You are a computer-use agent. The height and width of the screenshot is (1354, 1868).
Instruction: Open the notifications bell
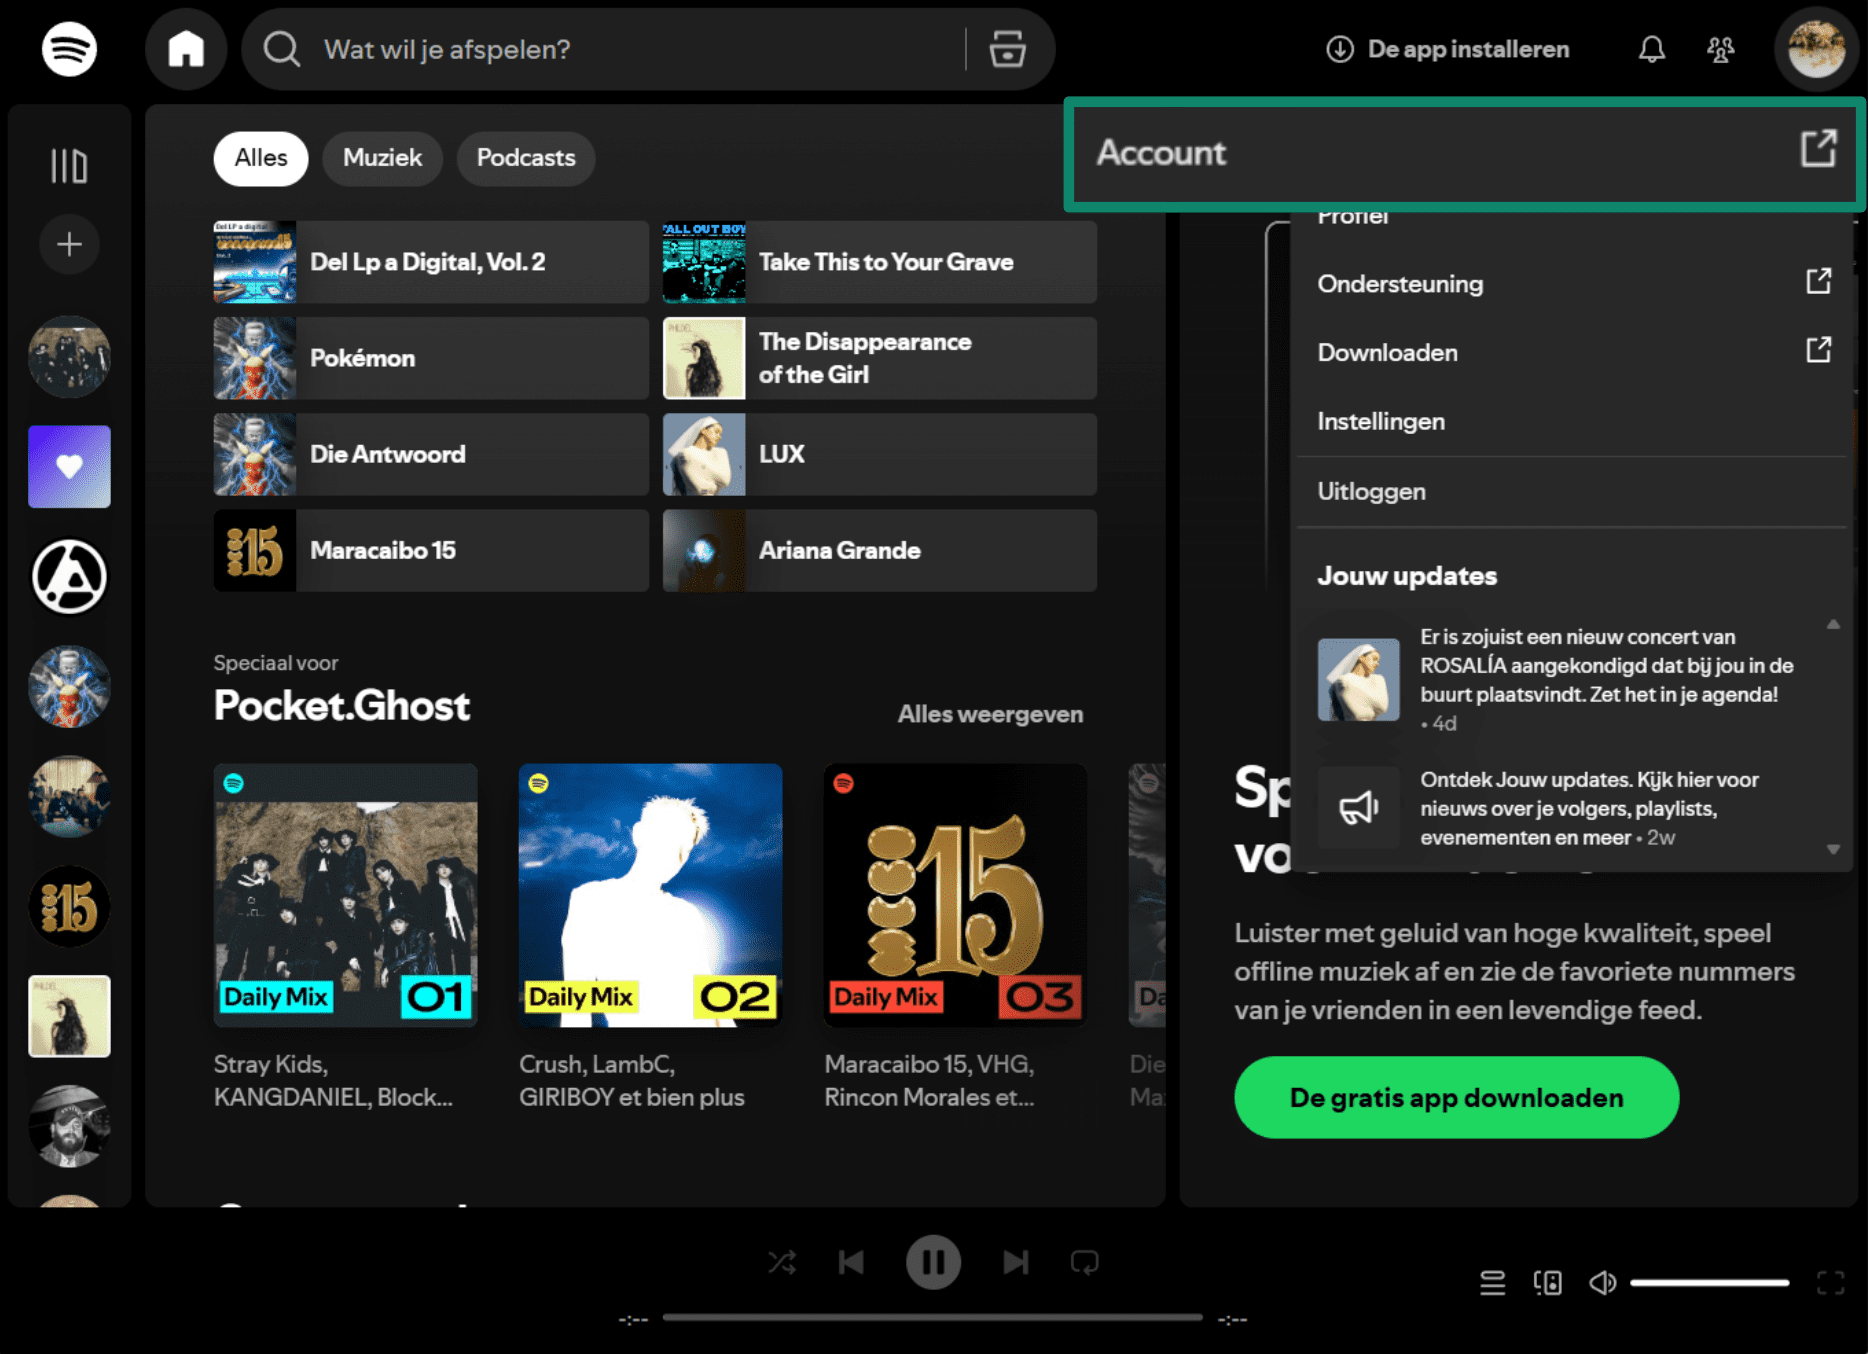coord(1651,49)
